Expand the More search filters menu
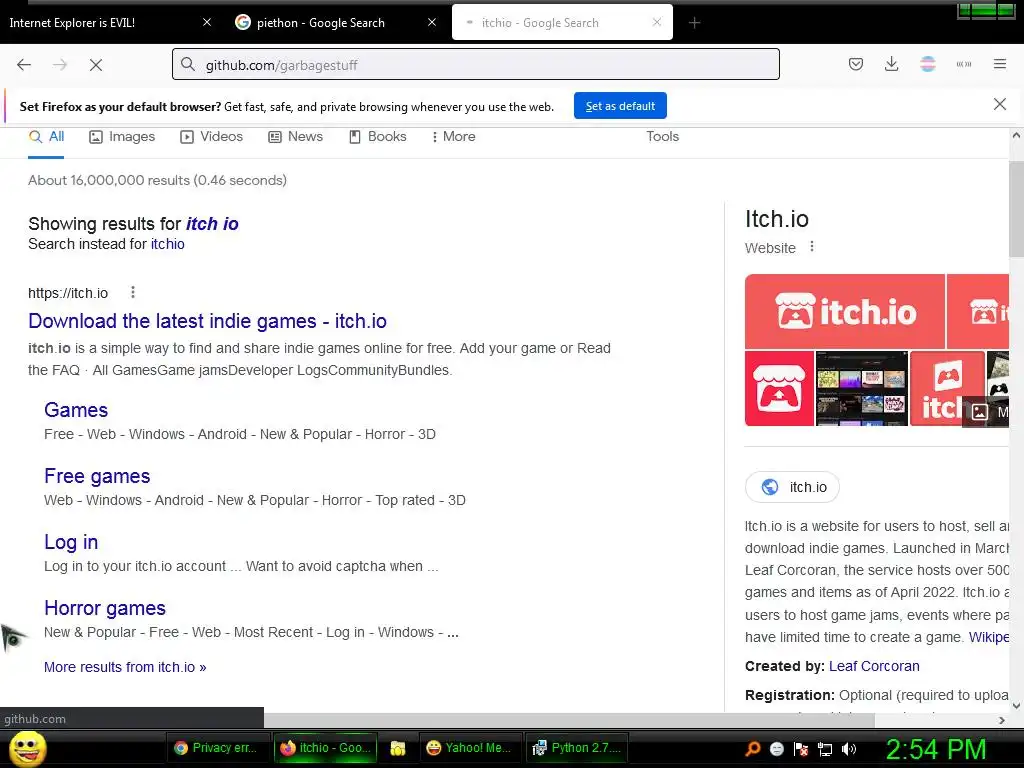 pos(453,136)
